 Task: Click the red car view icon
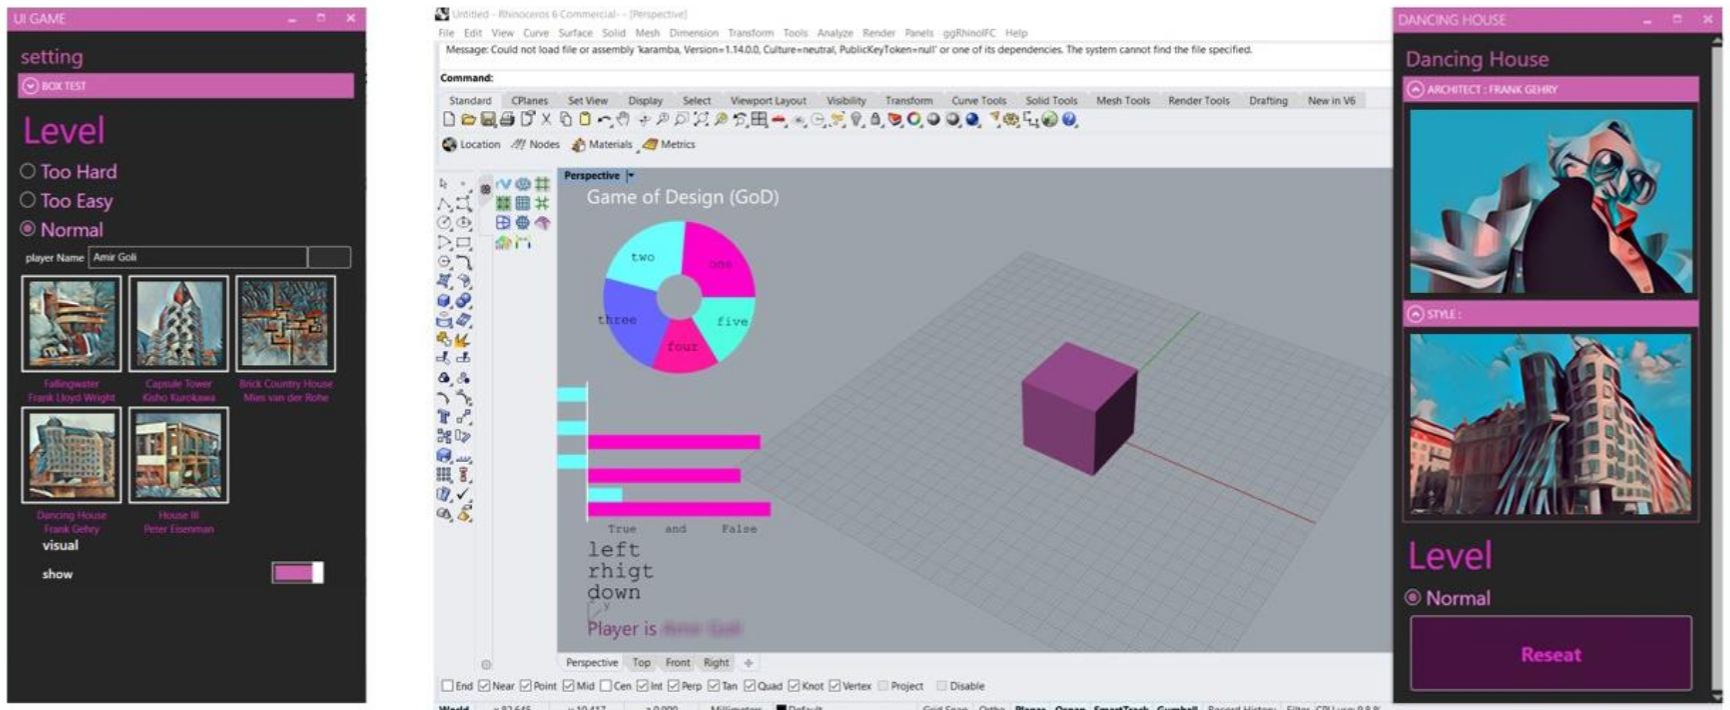click(x=778, y=119)
